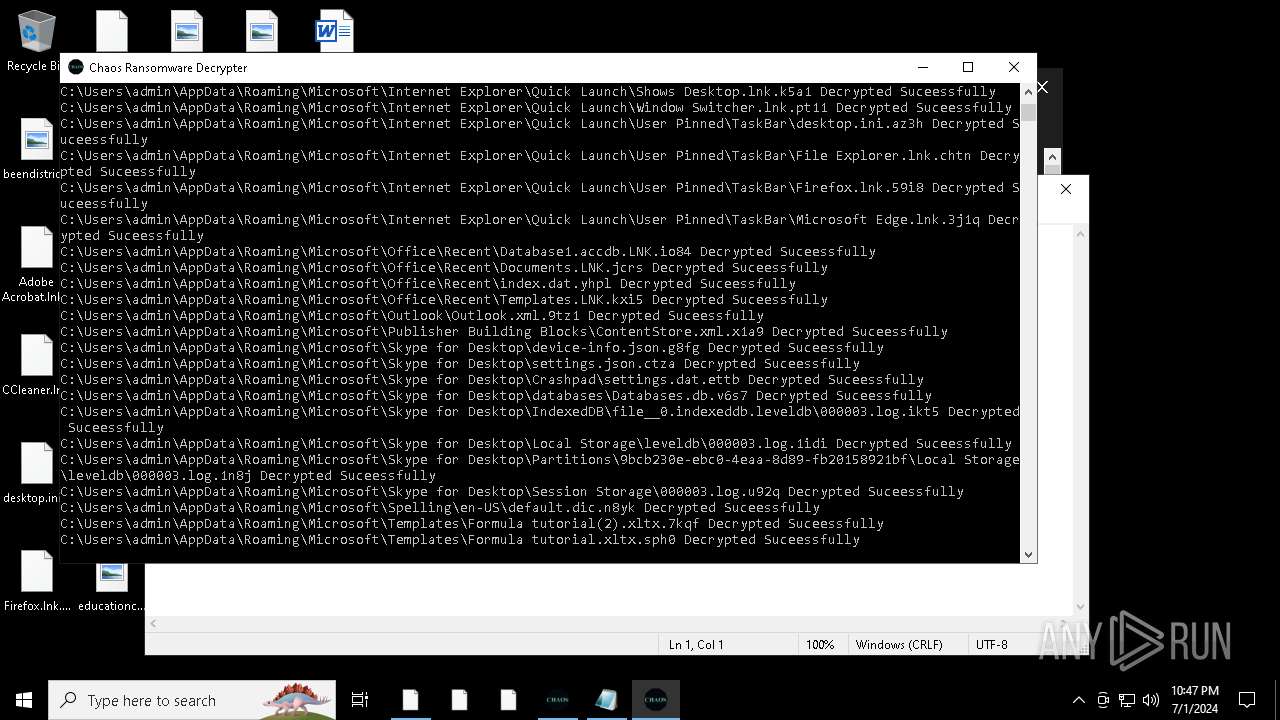The height and width of the screenshot is (720, 1280).
Task: Click the Documents.LNK.jcrs console line
Action: 444,267
